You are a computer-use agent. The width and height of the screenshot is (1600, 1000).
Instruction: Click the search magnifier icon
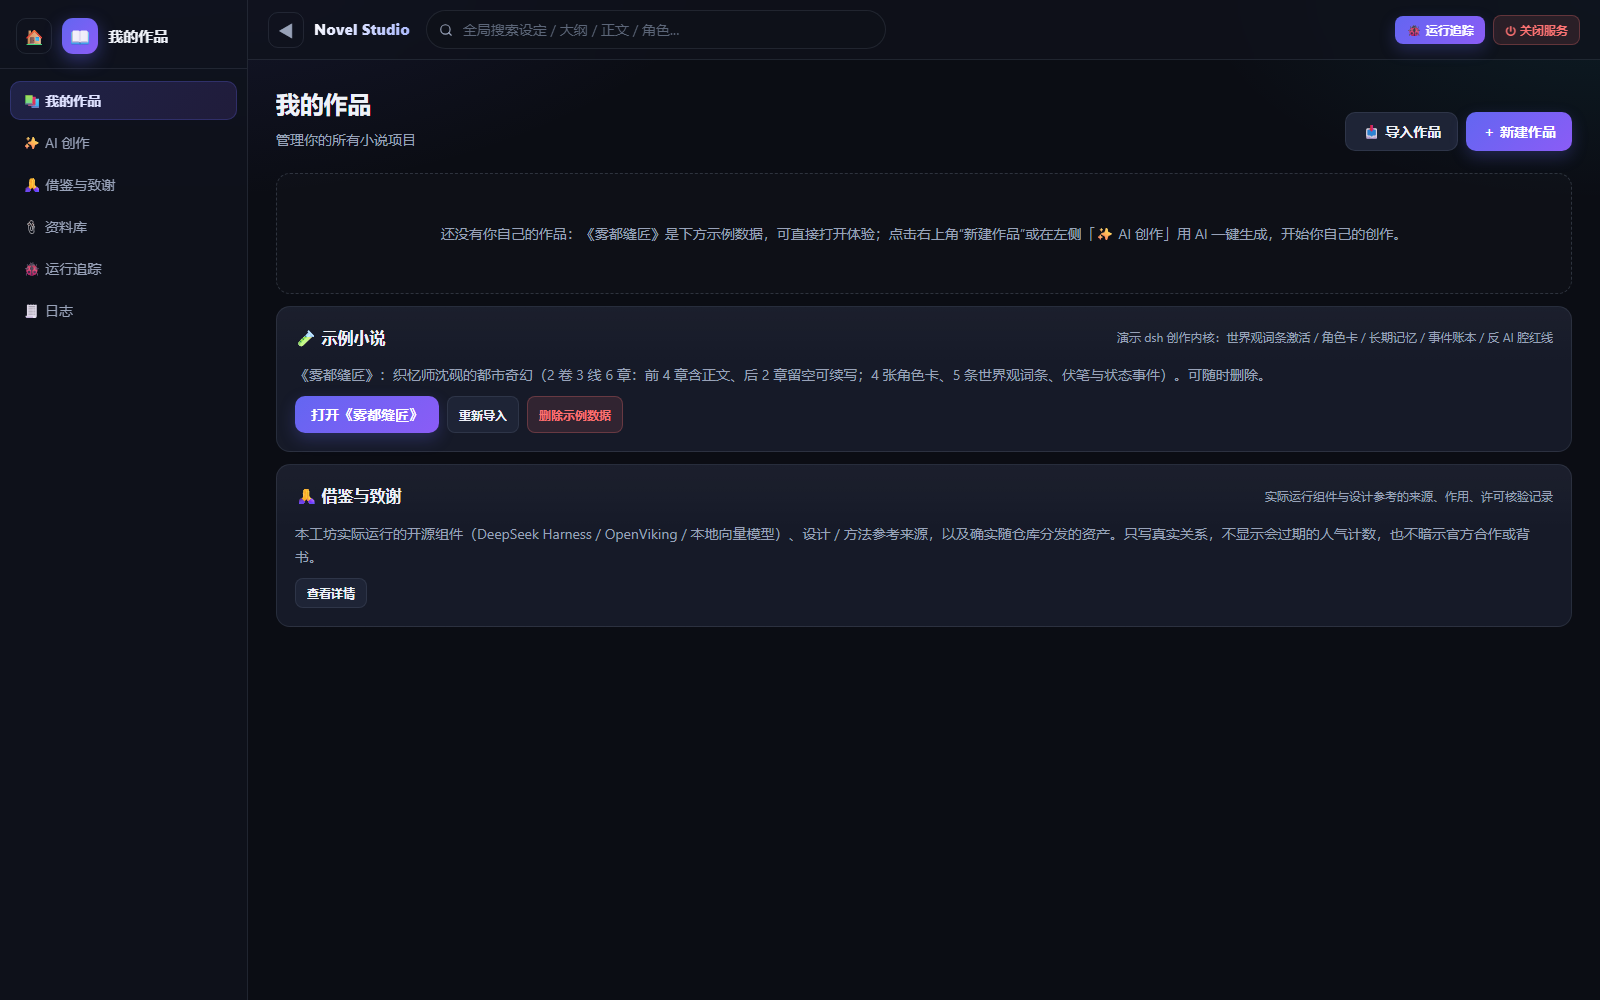pos(446,30)
